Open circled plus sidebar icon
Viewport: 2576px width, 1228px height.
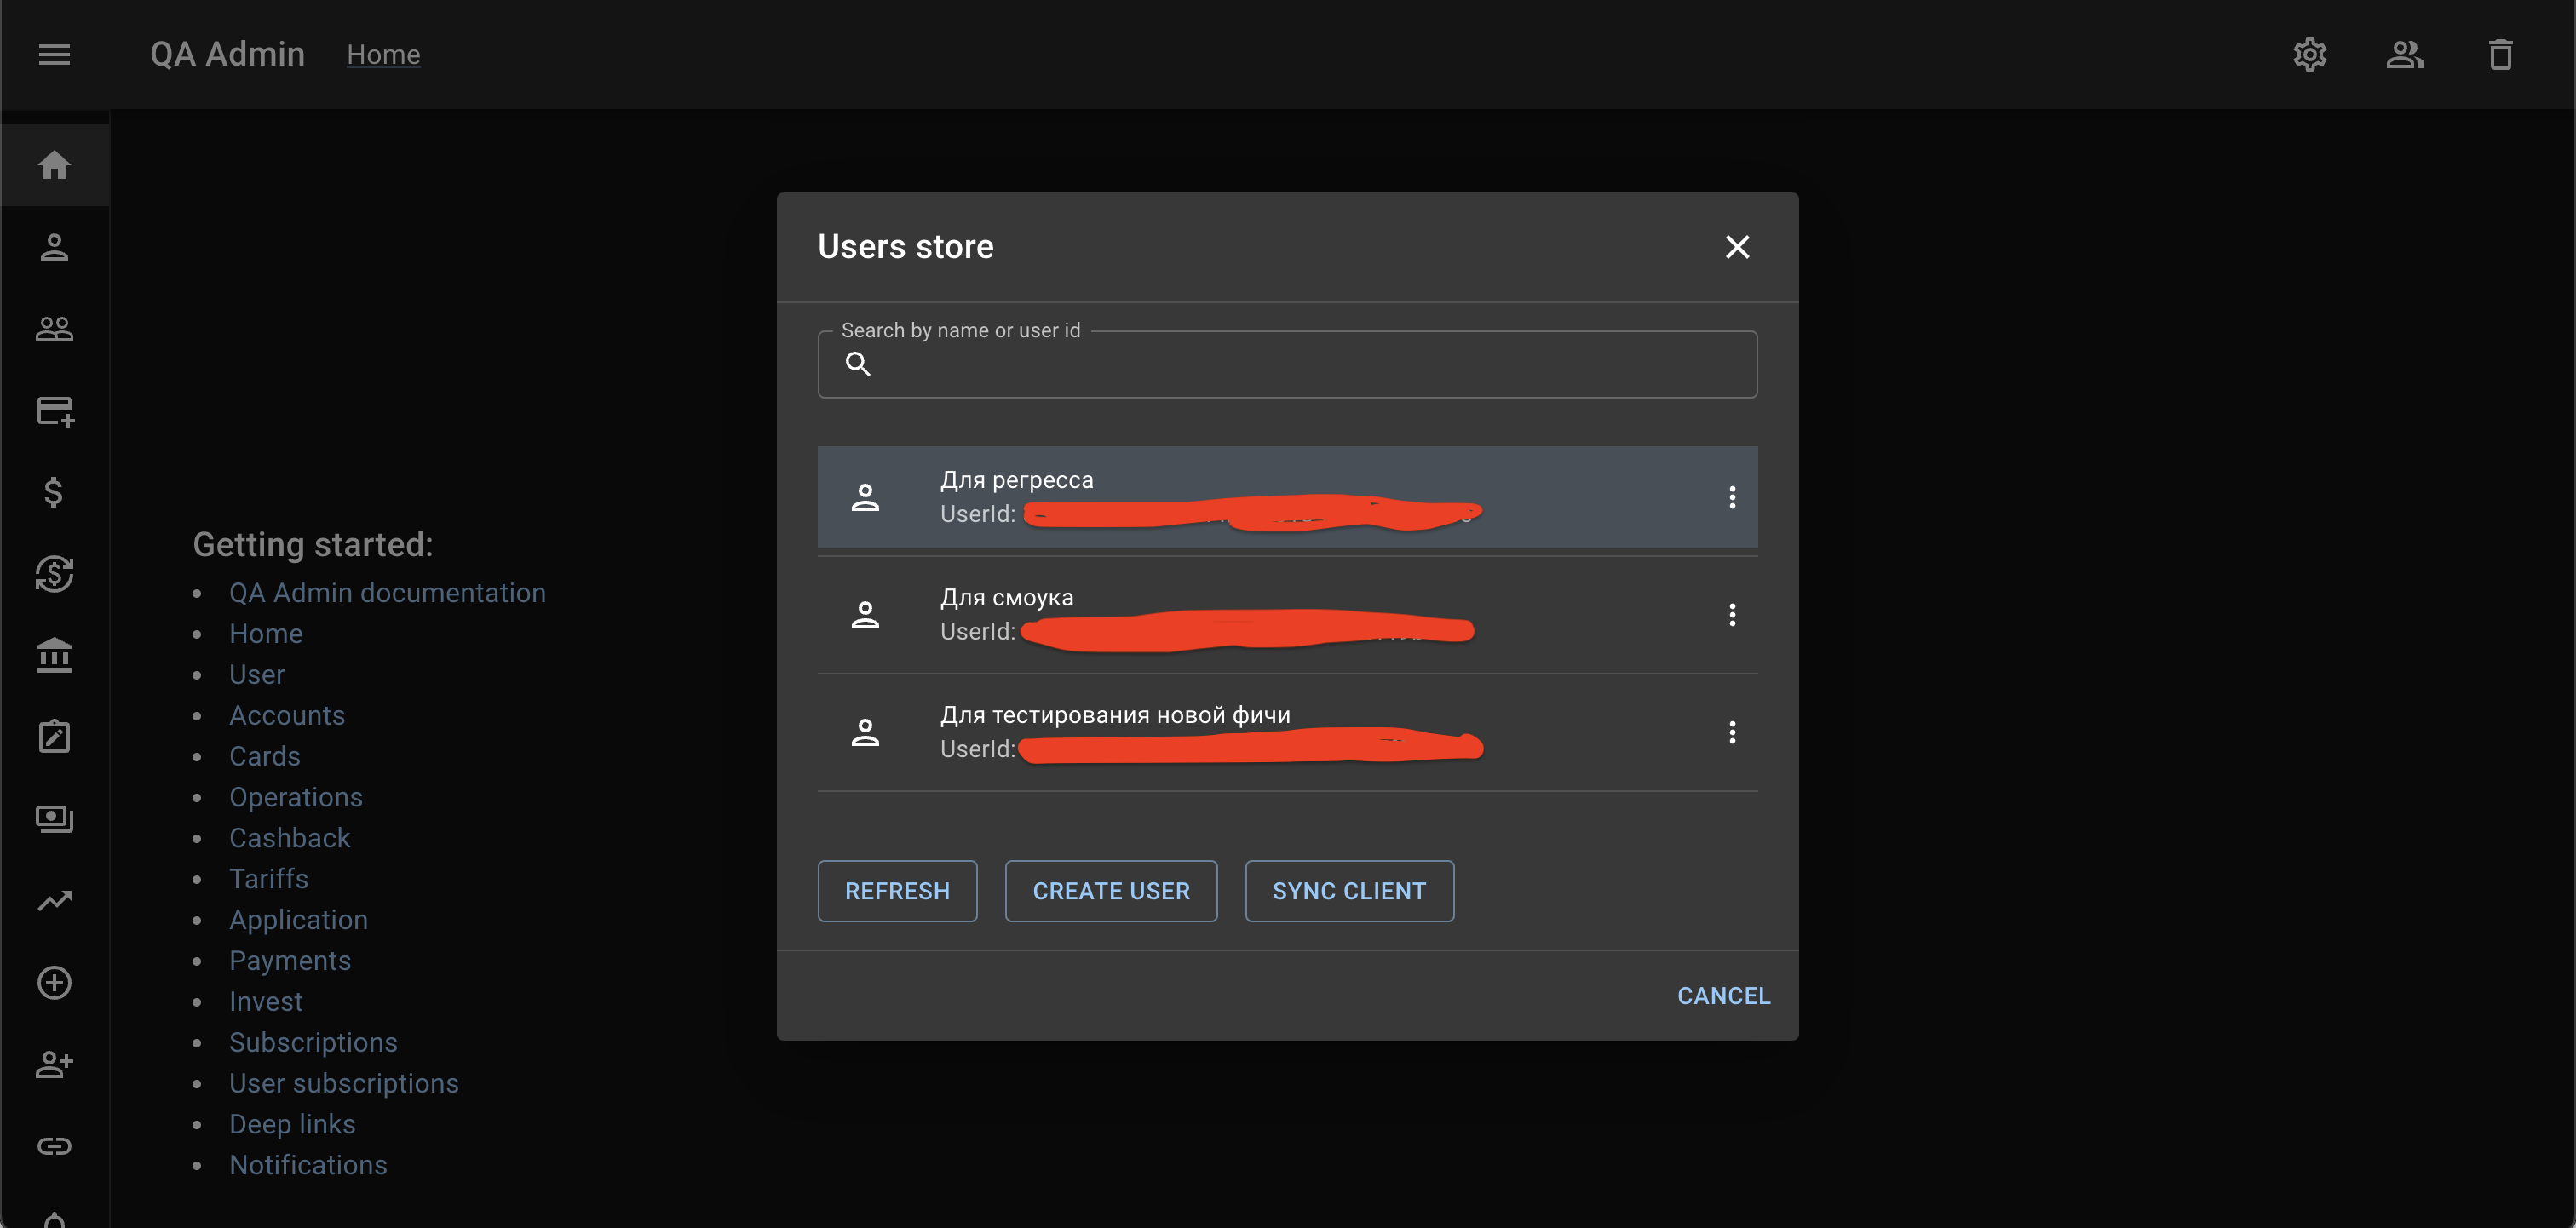[54, 983]
